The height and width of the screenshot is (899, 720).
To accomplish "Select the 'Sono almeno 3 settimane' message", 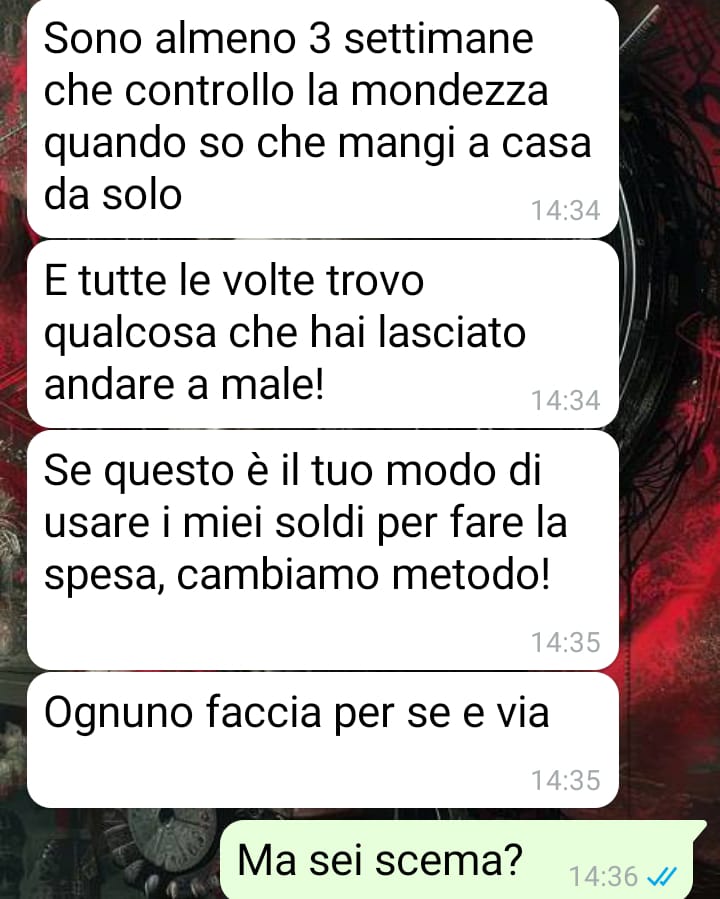I will pos(323,118).
